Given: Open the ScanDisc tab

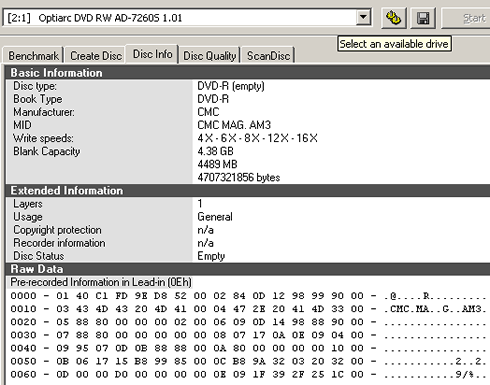Looking at the screenshot, I should [x=268, y=55].
